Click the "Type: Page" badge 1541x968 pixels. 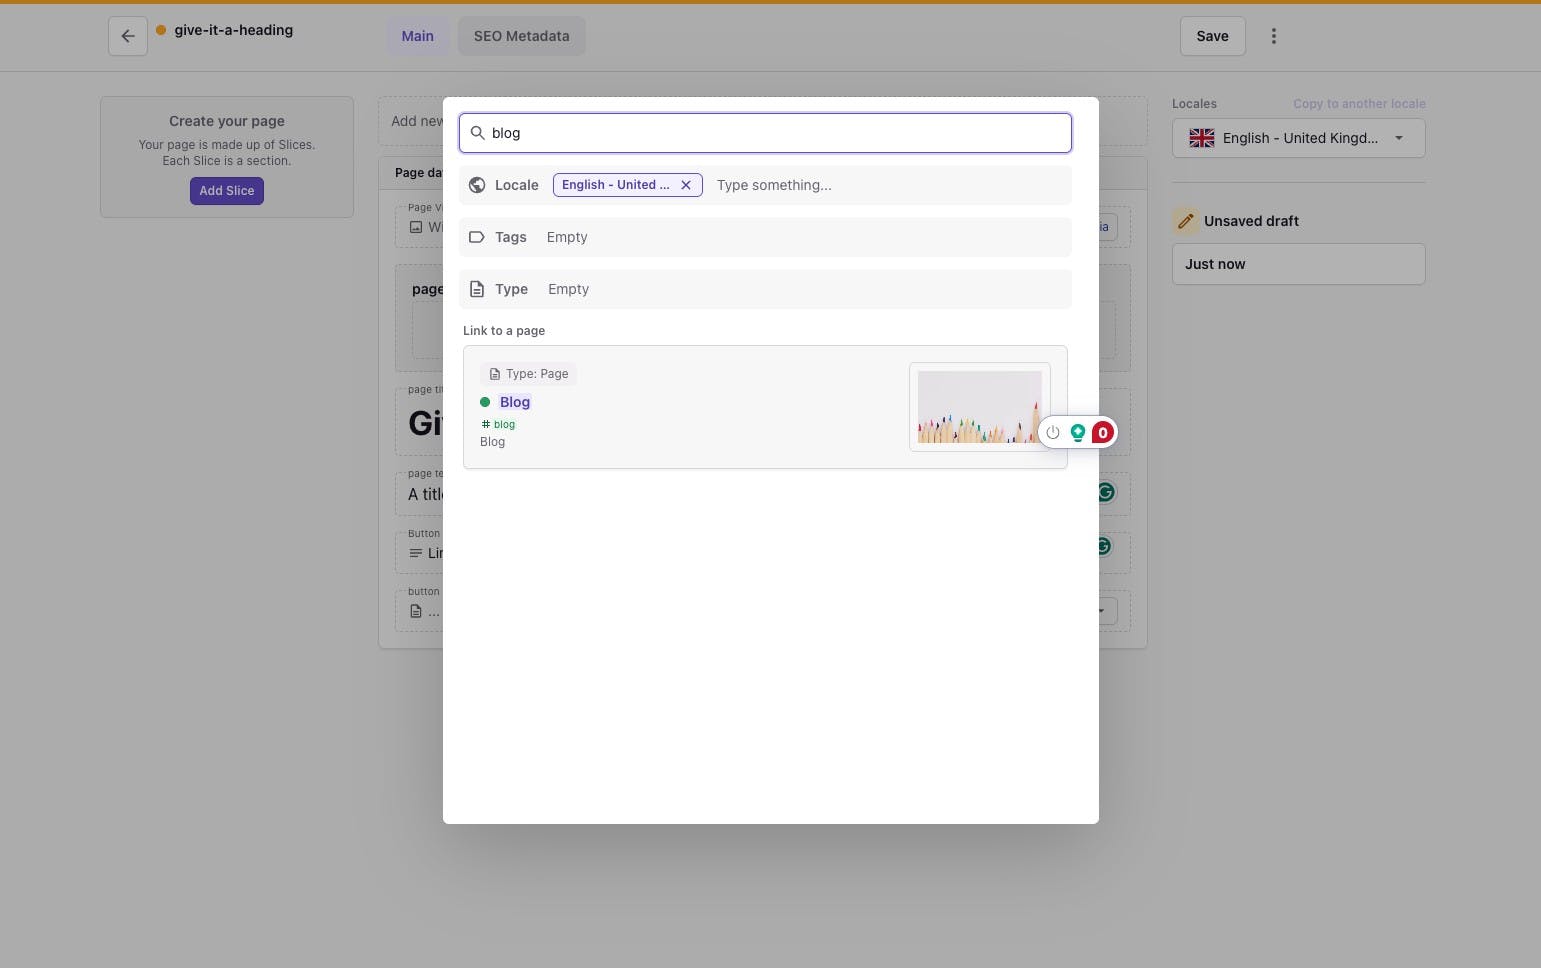[x=528, y=374]
